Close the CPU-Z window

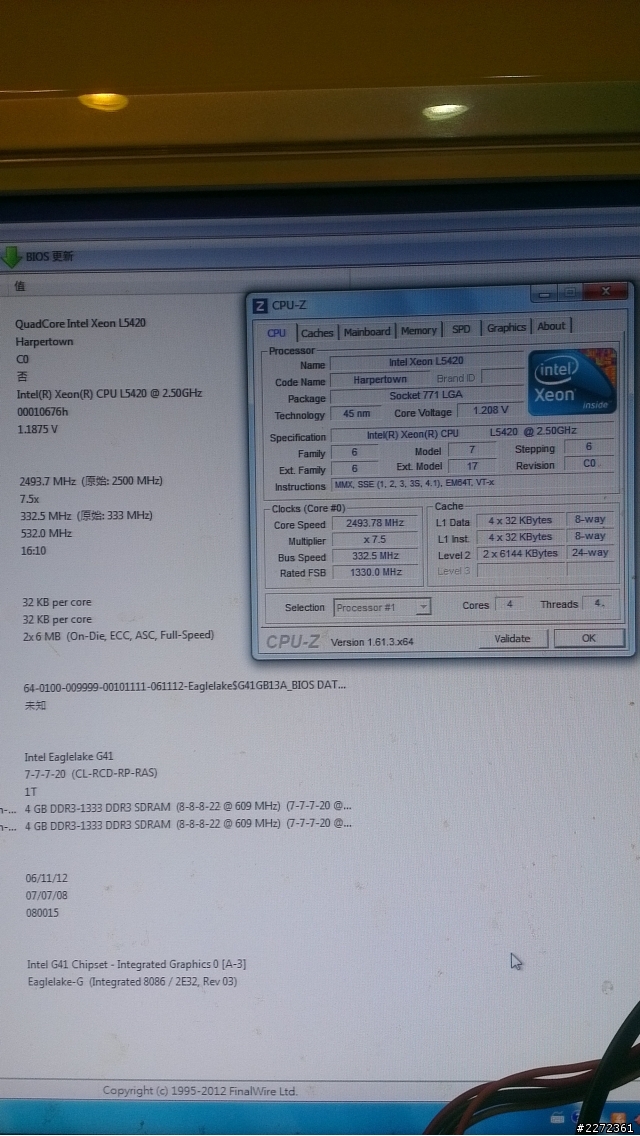606,291
